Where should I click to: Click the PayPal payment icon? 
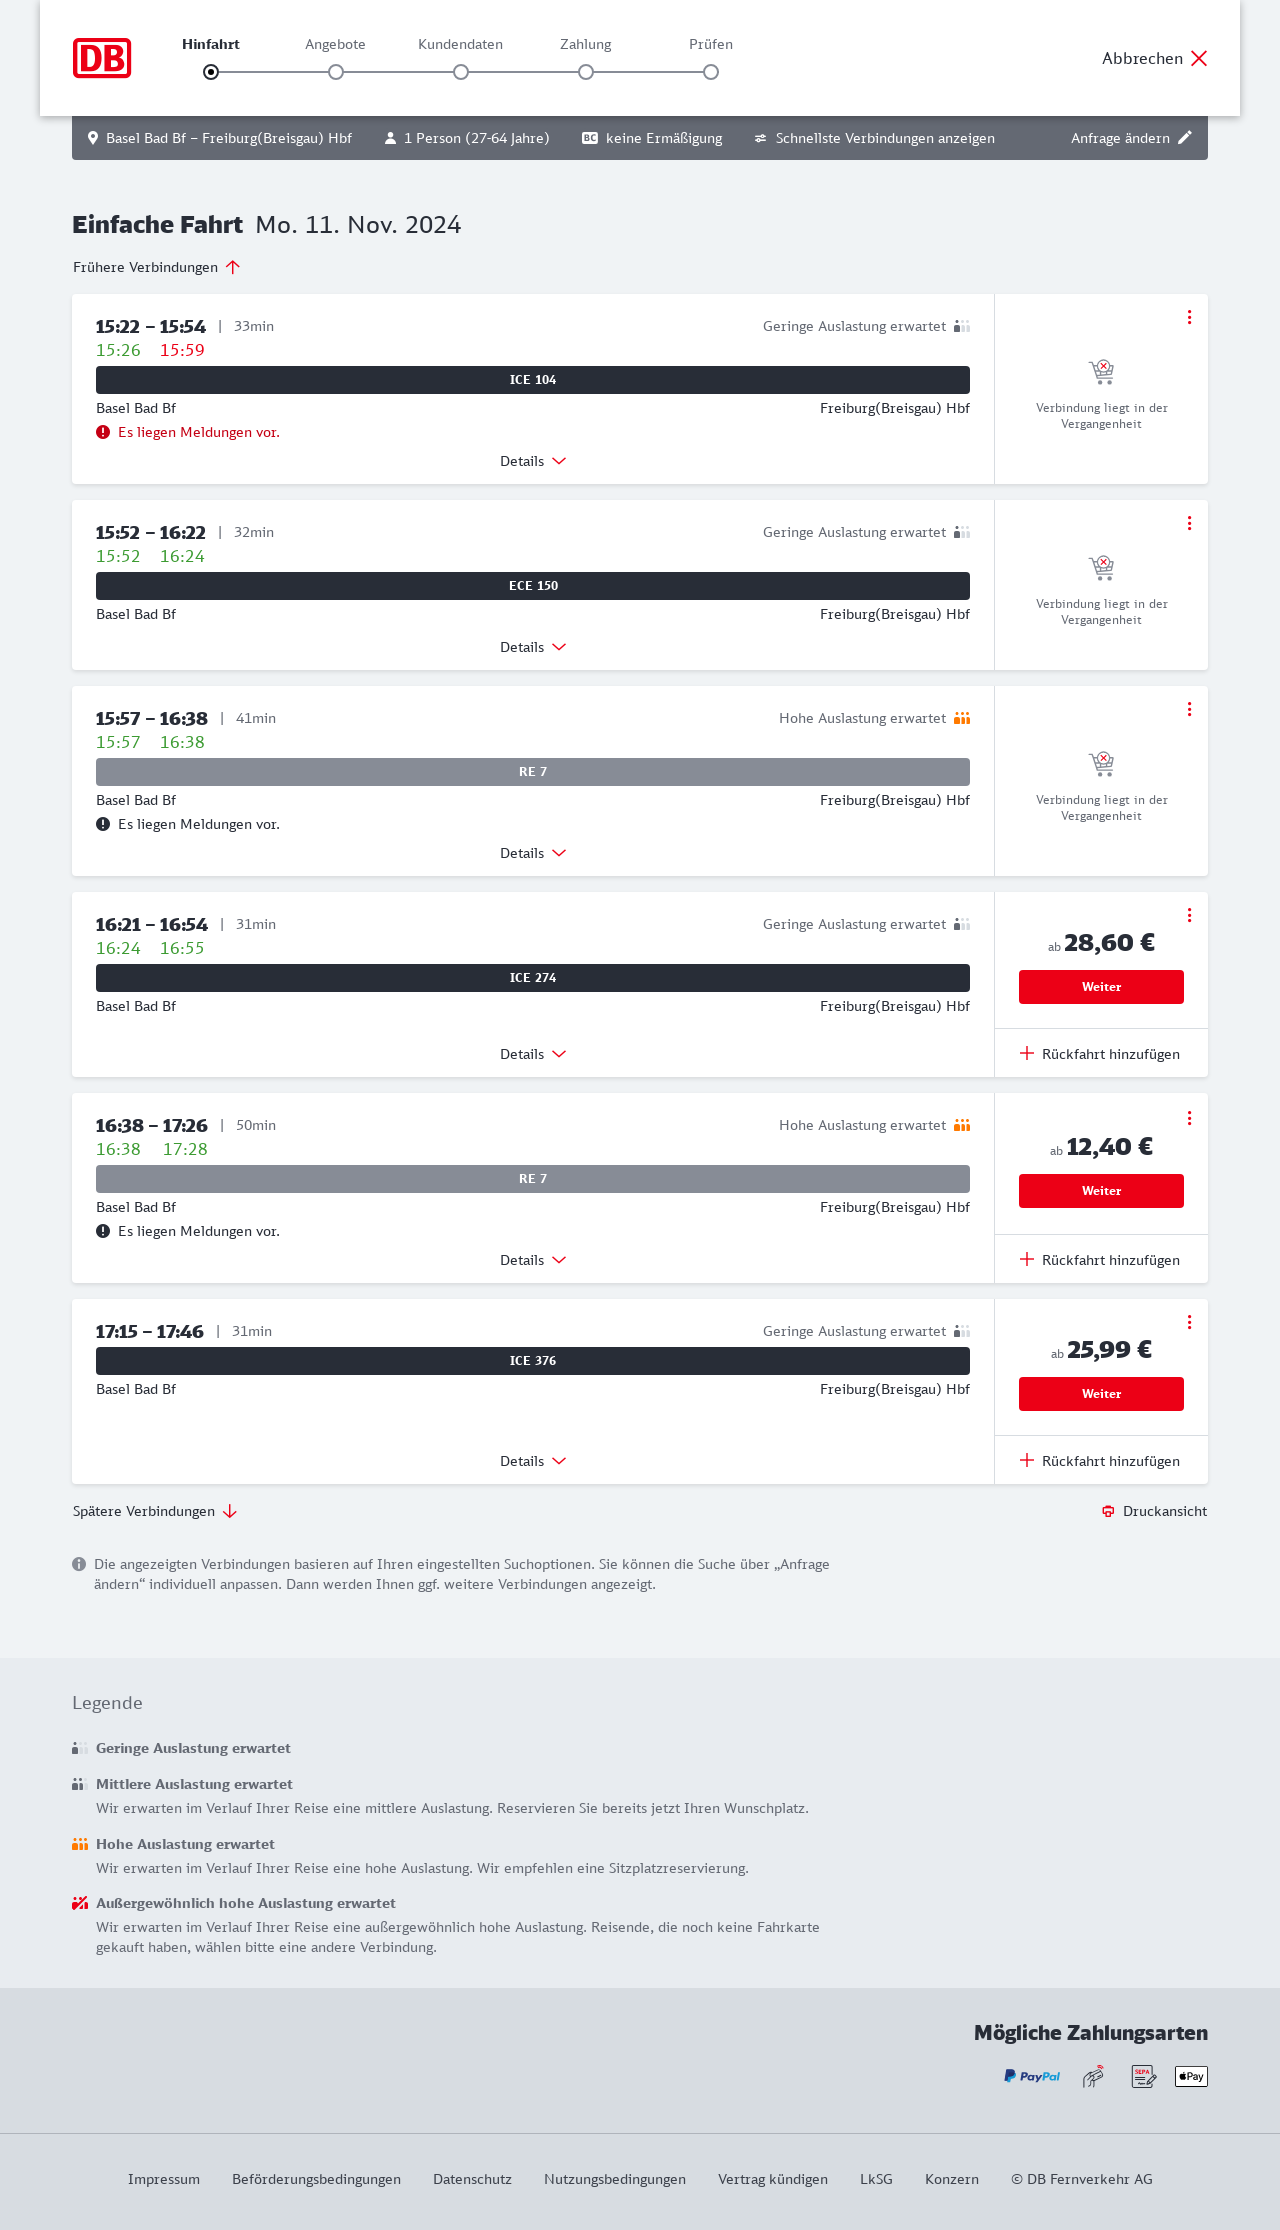[x=1032, y=2076]
